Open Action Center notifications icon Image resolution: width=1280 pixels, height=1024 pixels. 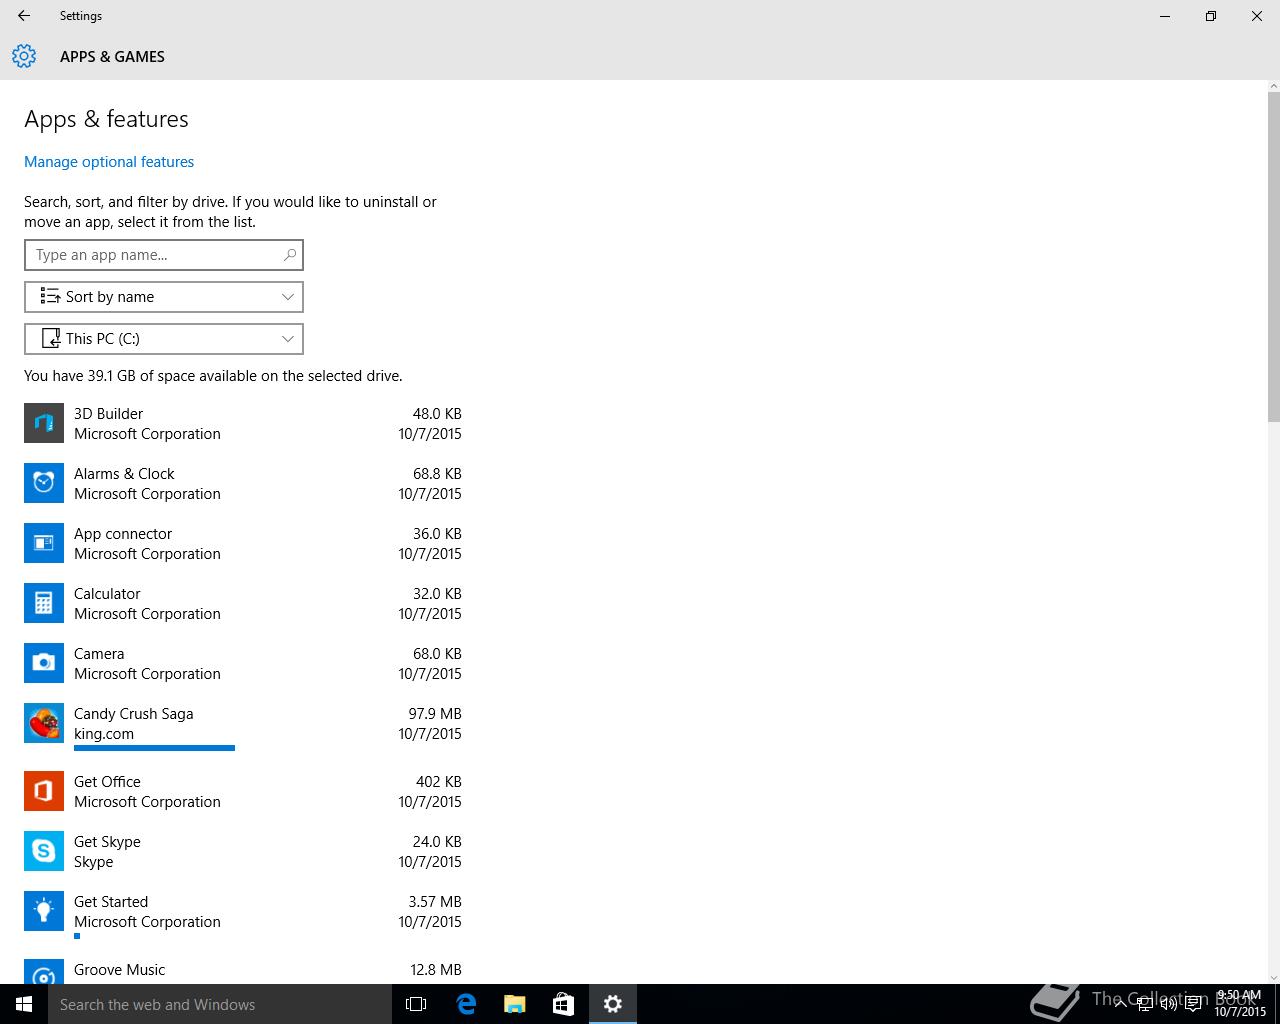click(x=1193, y=1005)
